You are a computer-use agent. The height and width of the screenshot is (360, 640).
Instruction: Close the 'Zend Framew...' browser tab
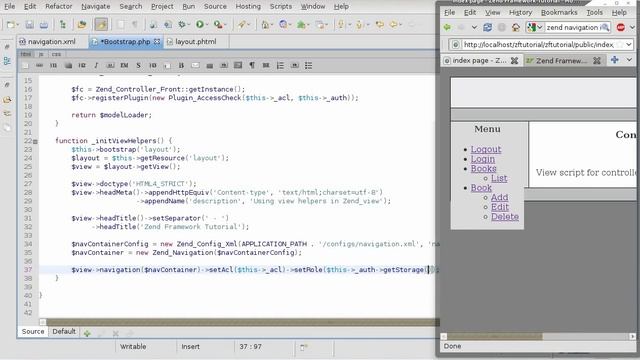[597, 60]
